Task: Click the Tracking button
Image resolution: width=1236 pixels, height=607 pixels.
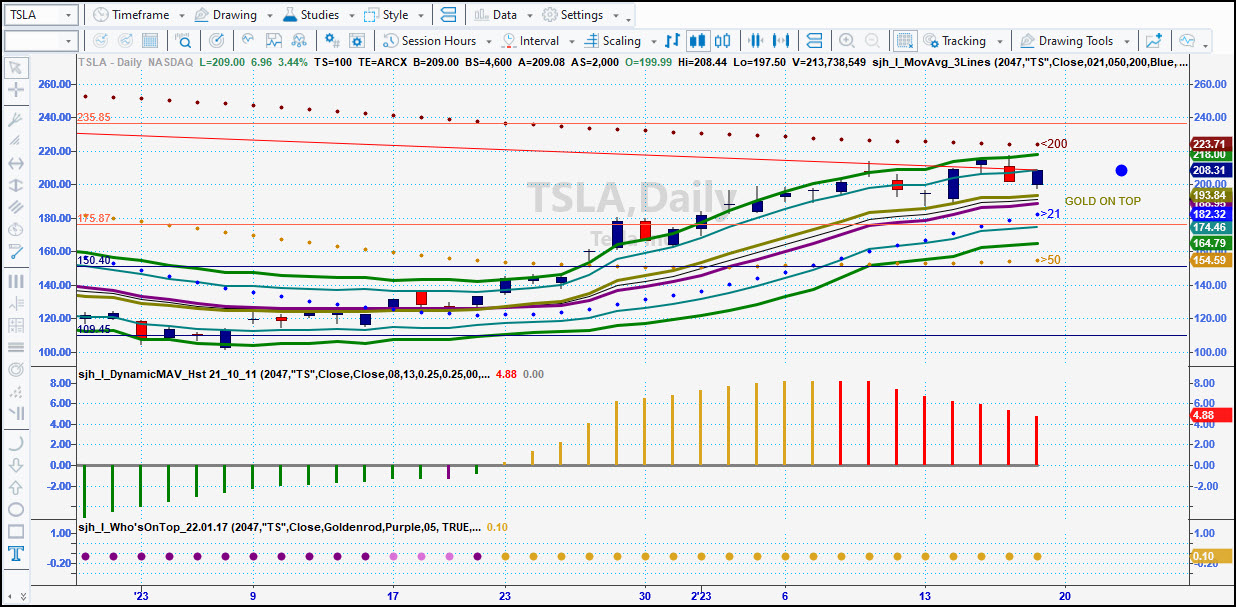Action: click(955, 41)
